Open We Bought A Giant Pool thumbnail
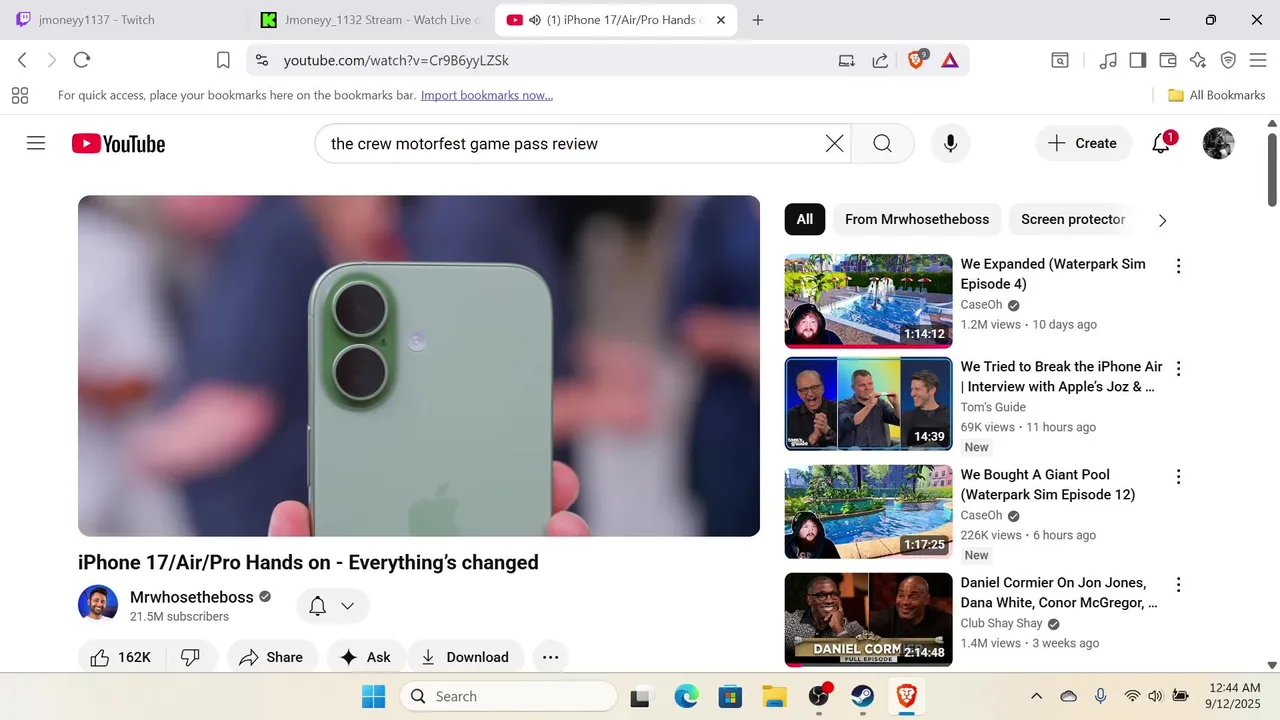The image size is (1280, 720). [x=868, y=512]
